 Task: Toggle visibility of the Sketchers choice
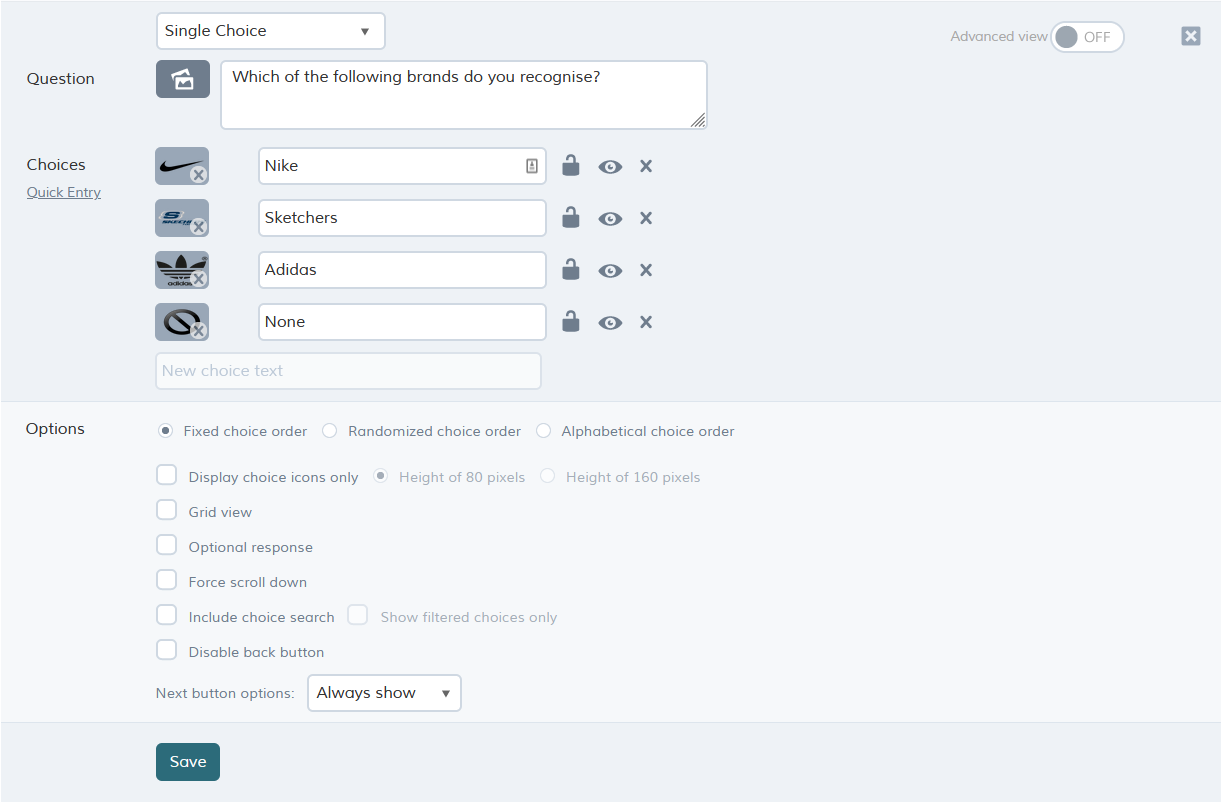[610, 219]
